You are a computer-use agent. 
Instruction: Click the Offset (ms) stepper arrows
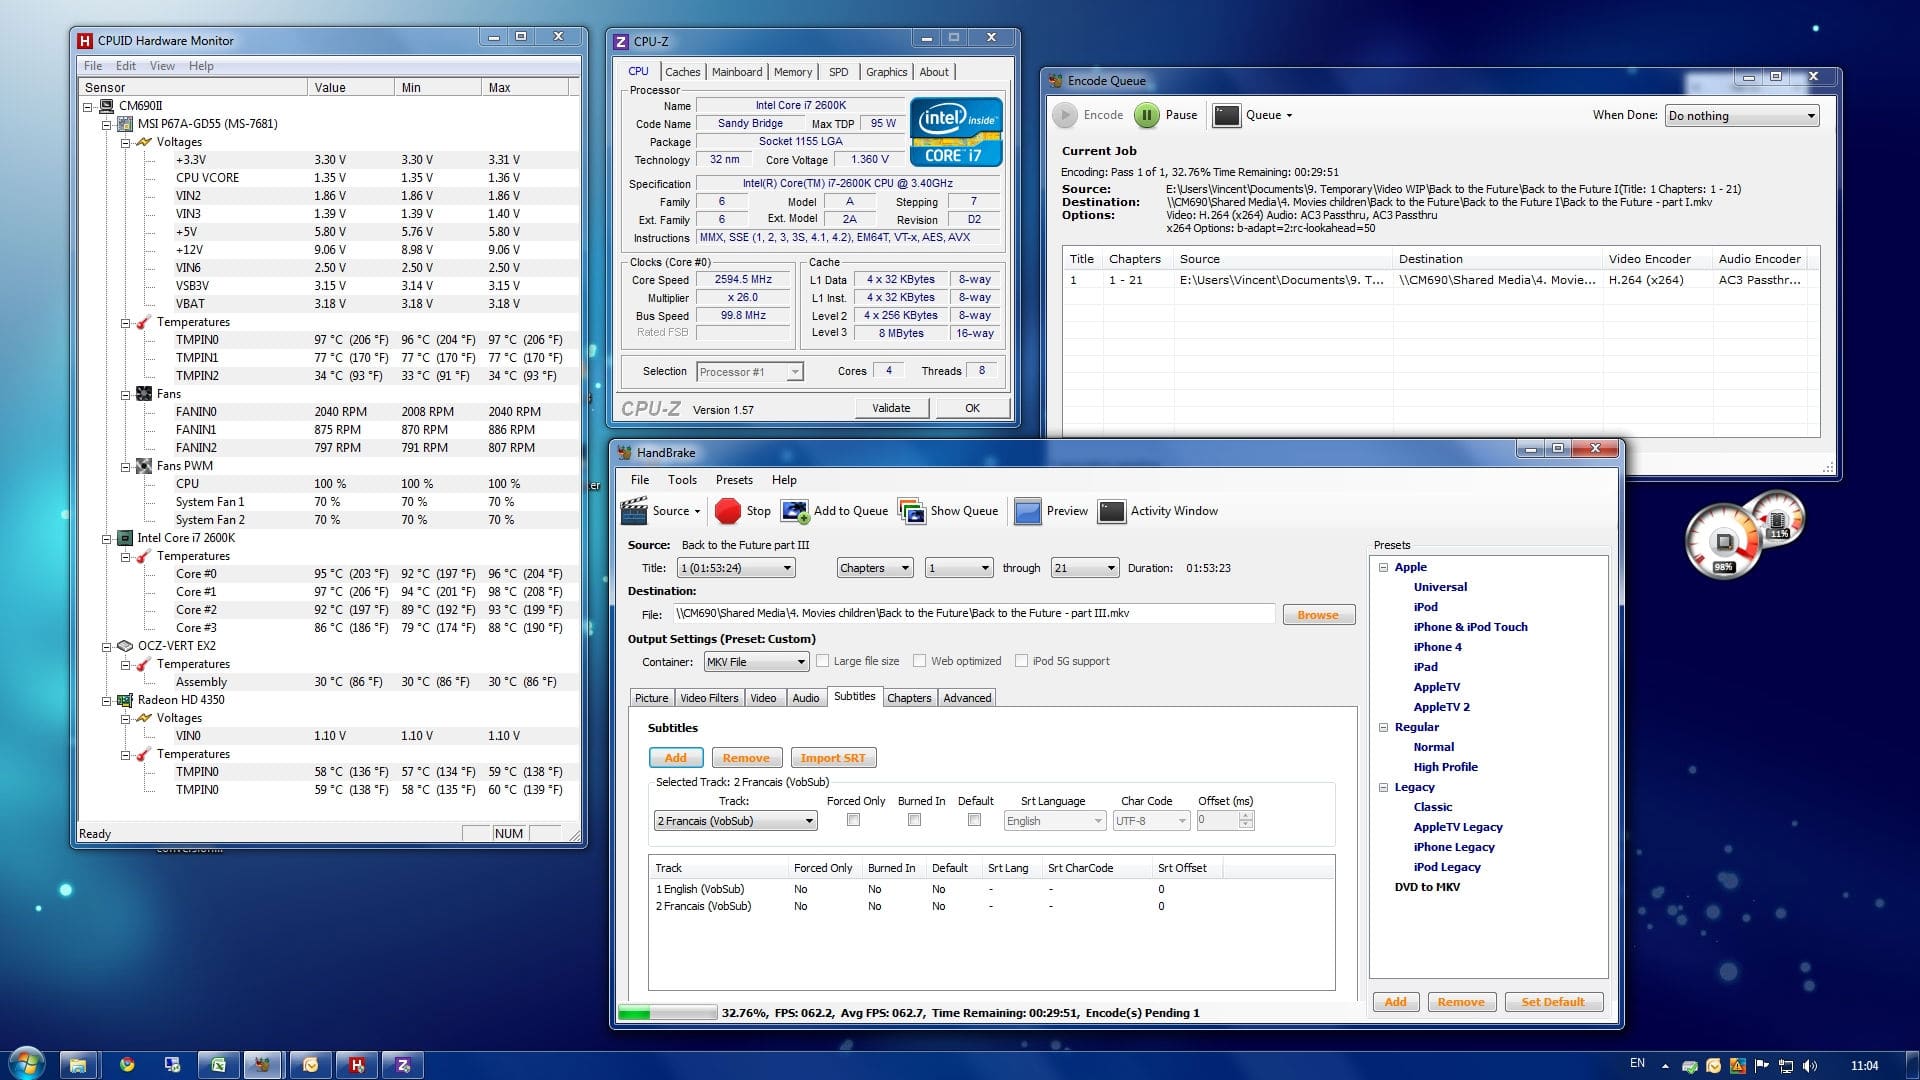[x=1245, y=821]
